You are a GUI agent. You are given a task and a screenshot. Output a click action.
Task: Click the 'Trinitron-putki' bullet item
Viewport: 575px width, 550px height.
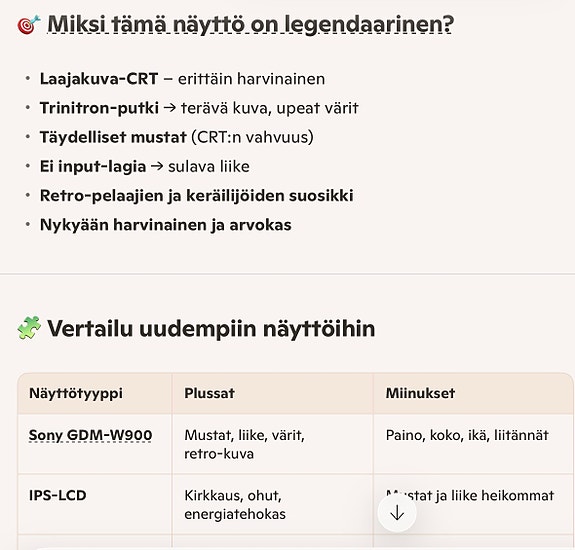(x=199, y=108)
